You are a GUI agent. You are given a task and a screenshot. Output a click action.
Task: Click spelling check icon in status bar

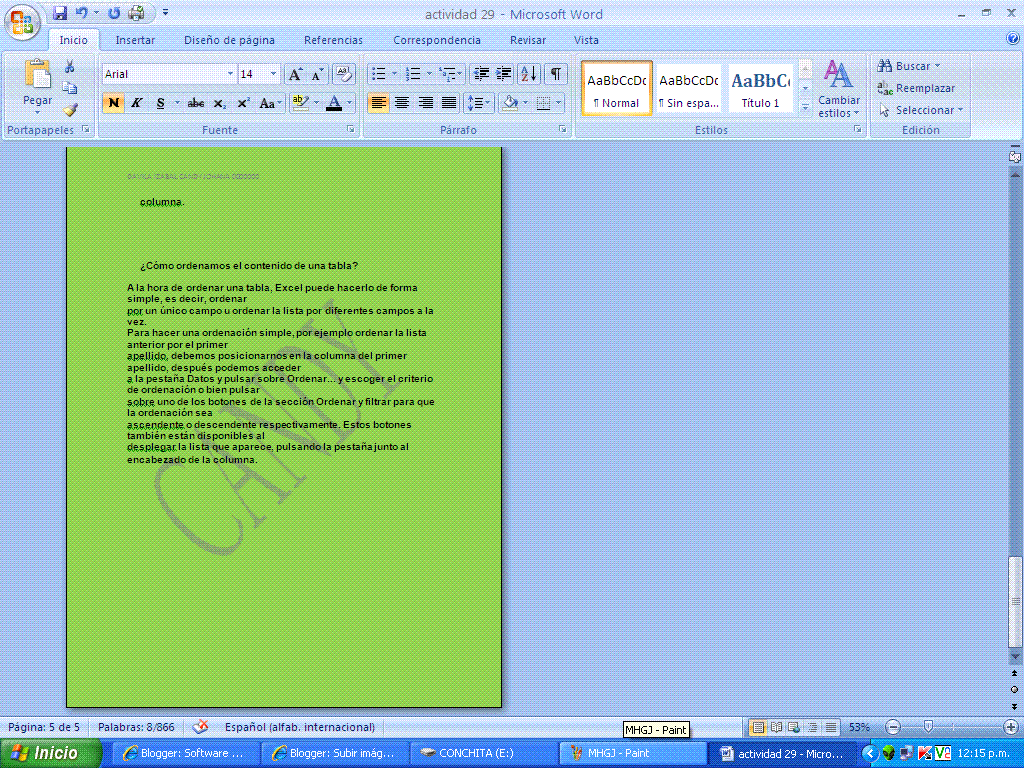click(x=200, y=726)
